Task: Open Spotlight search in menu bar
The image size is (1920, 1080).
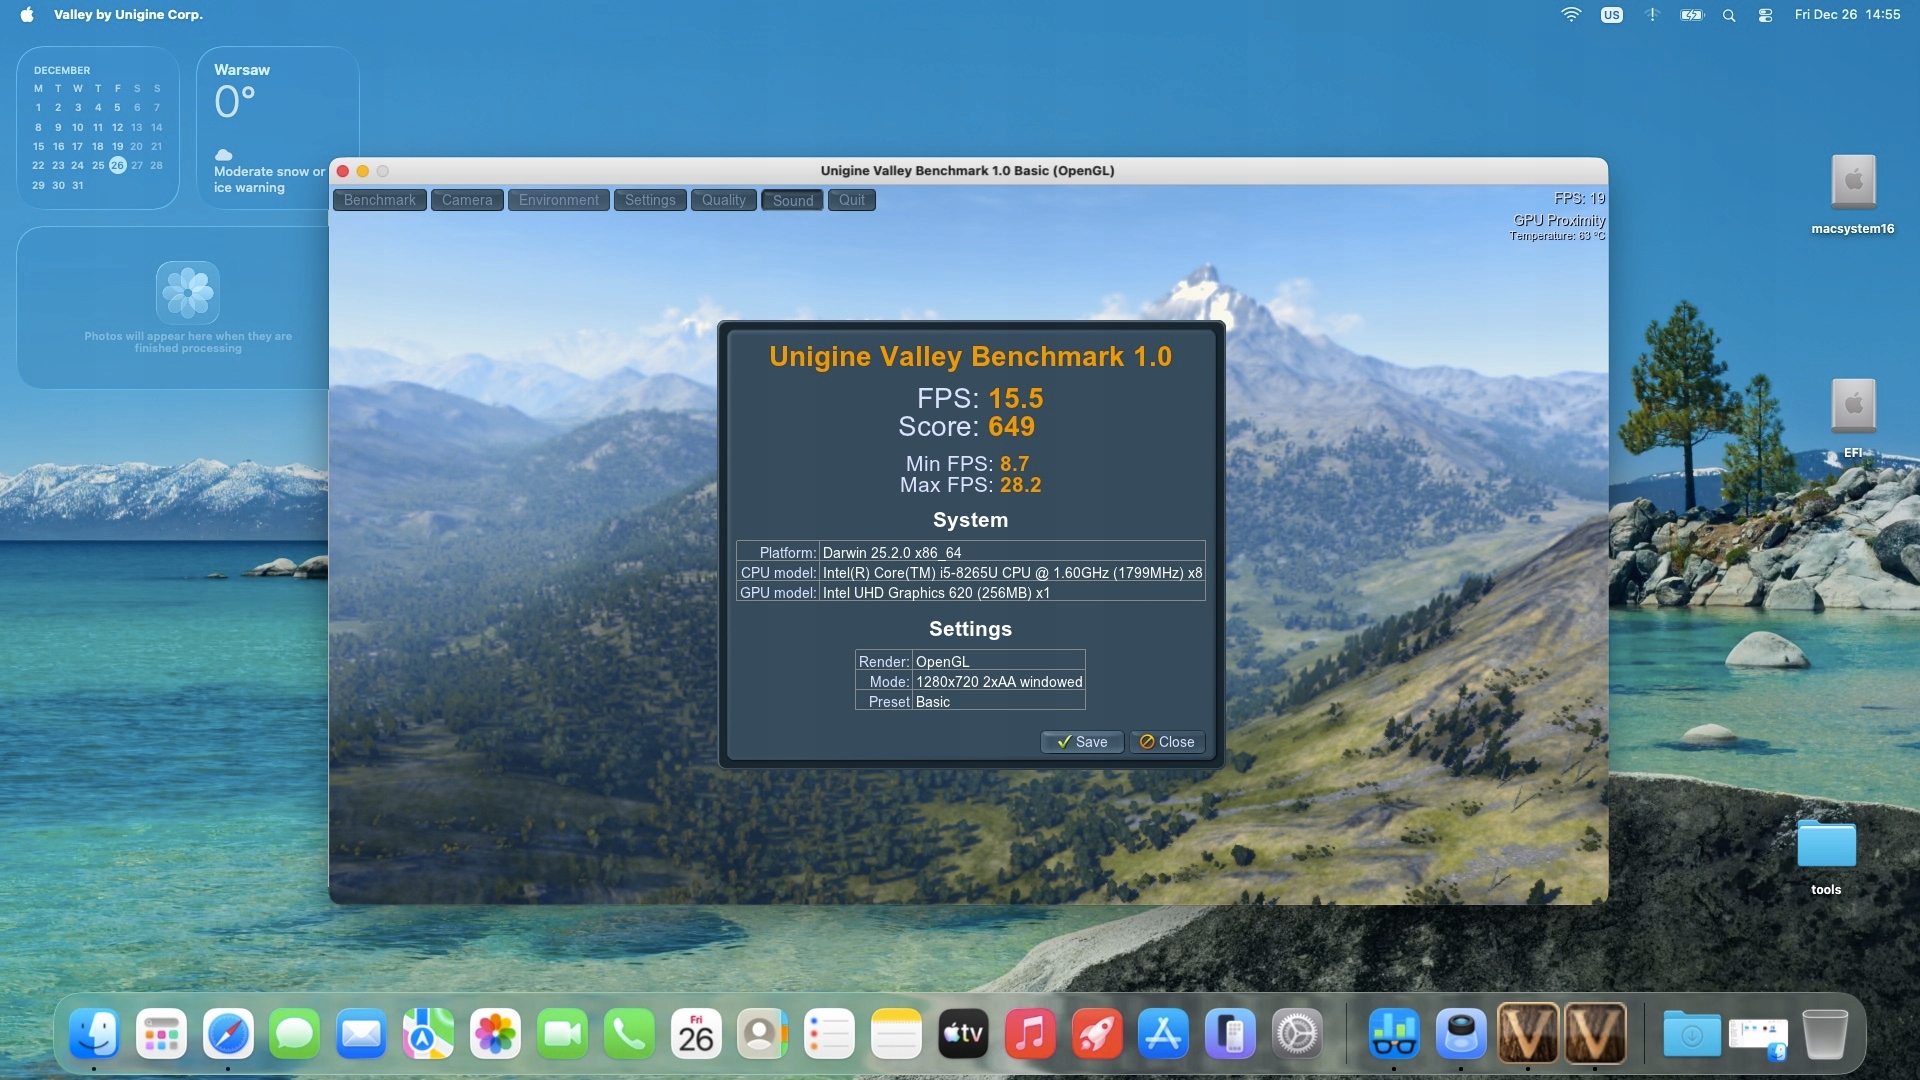Action: [x=1729, y=15]
